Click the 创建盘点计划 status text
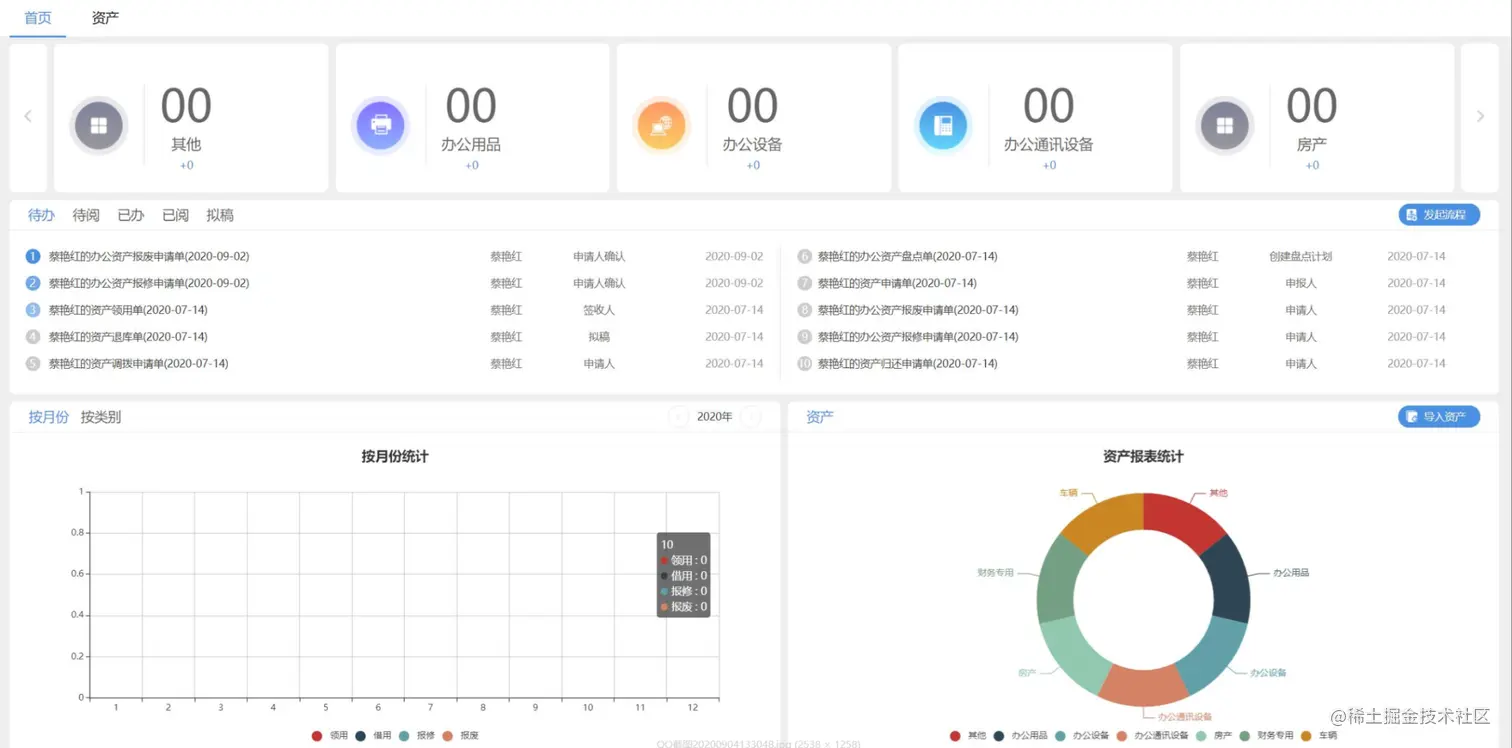Image resolution: width=1512 pixels, height=748 pixels. tap(1300, 257)
